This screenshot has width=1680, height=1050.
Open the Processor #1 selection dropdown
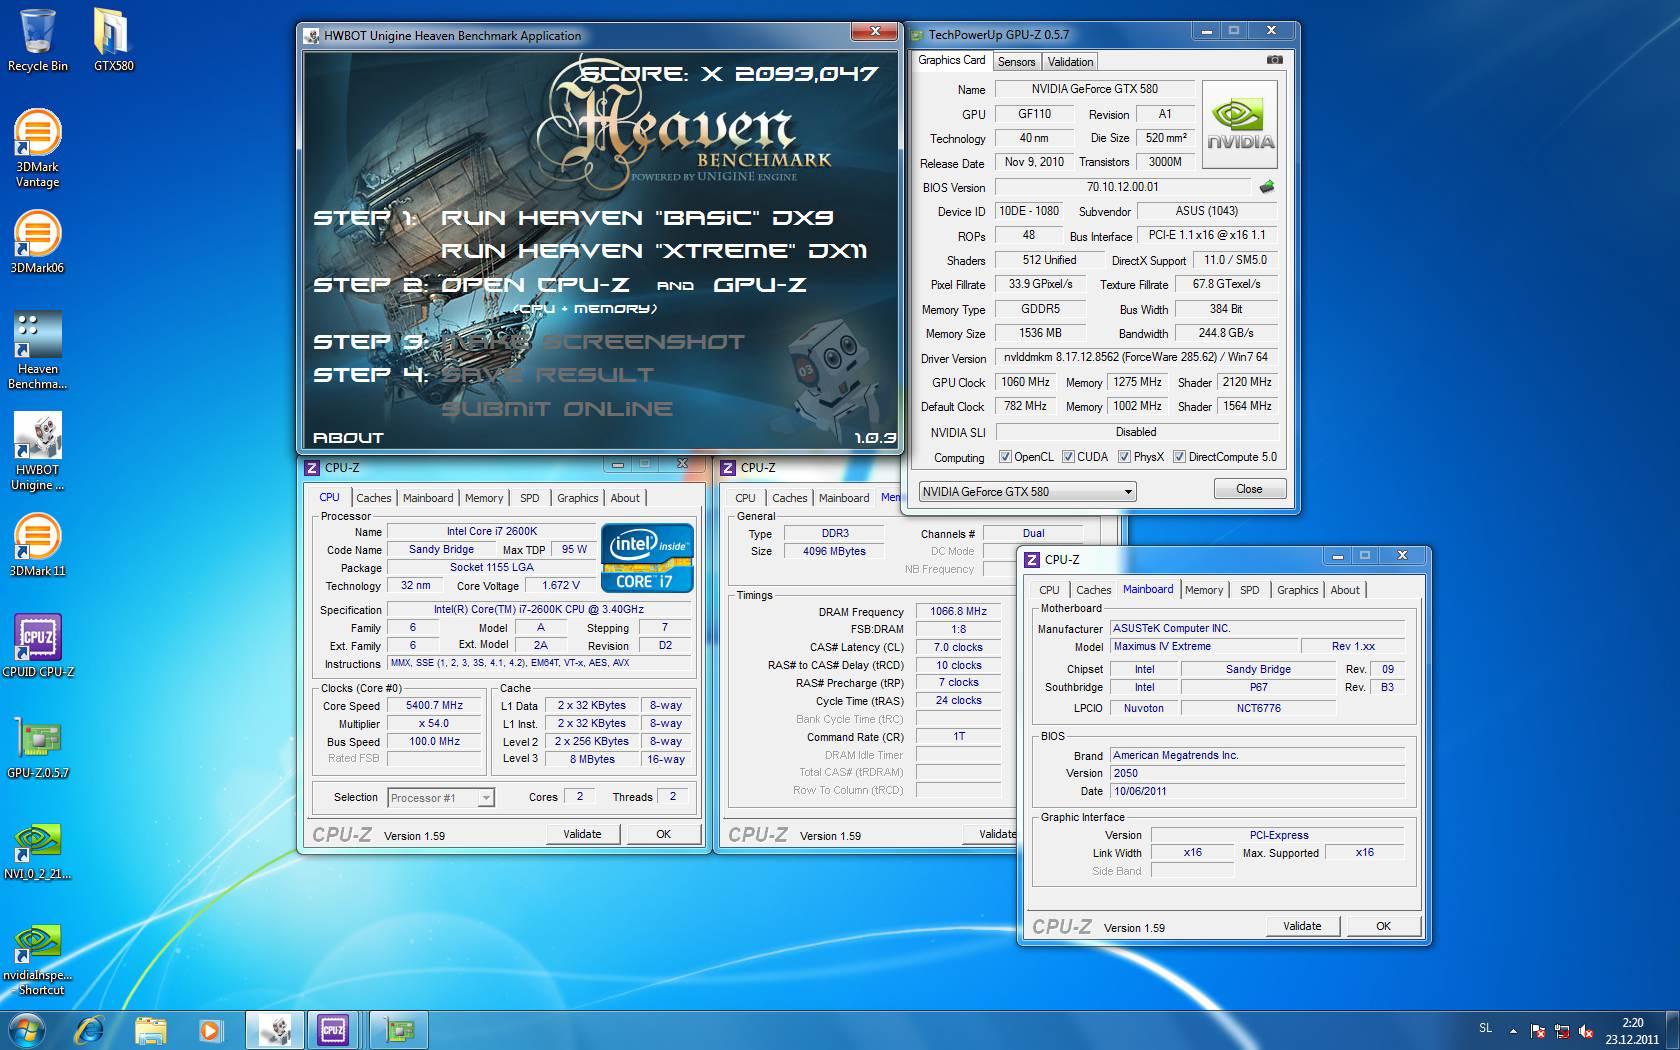(x=441, y=797)
